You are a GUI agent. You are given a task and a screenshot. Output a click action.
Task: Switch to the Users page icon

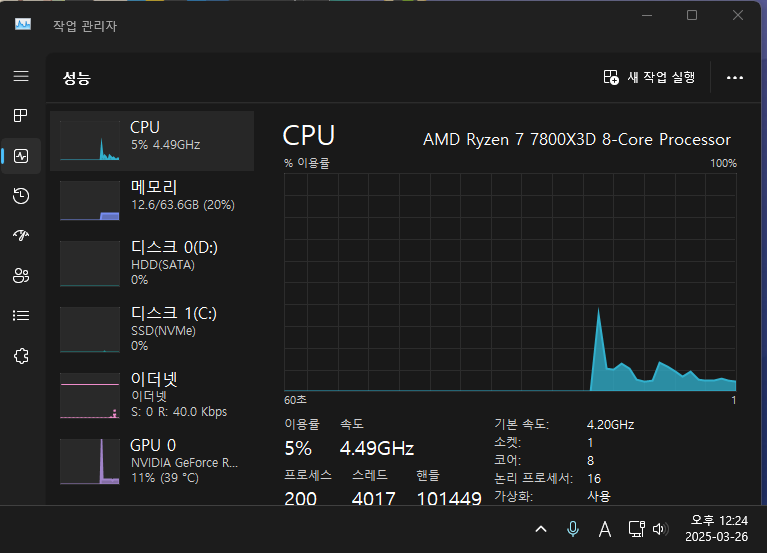point(21,276)
